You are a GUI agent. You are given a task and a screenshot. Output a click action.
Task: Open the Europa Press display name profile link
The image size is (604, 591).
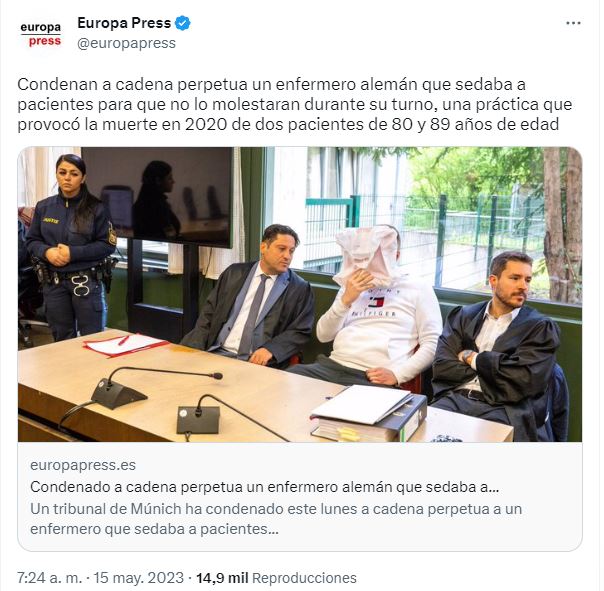[x=124, y=23]
